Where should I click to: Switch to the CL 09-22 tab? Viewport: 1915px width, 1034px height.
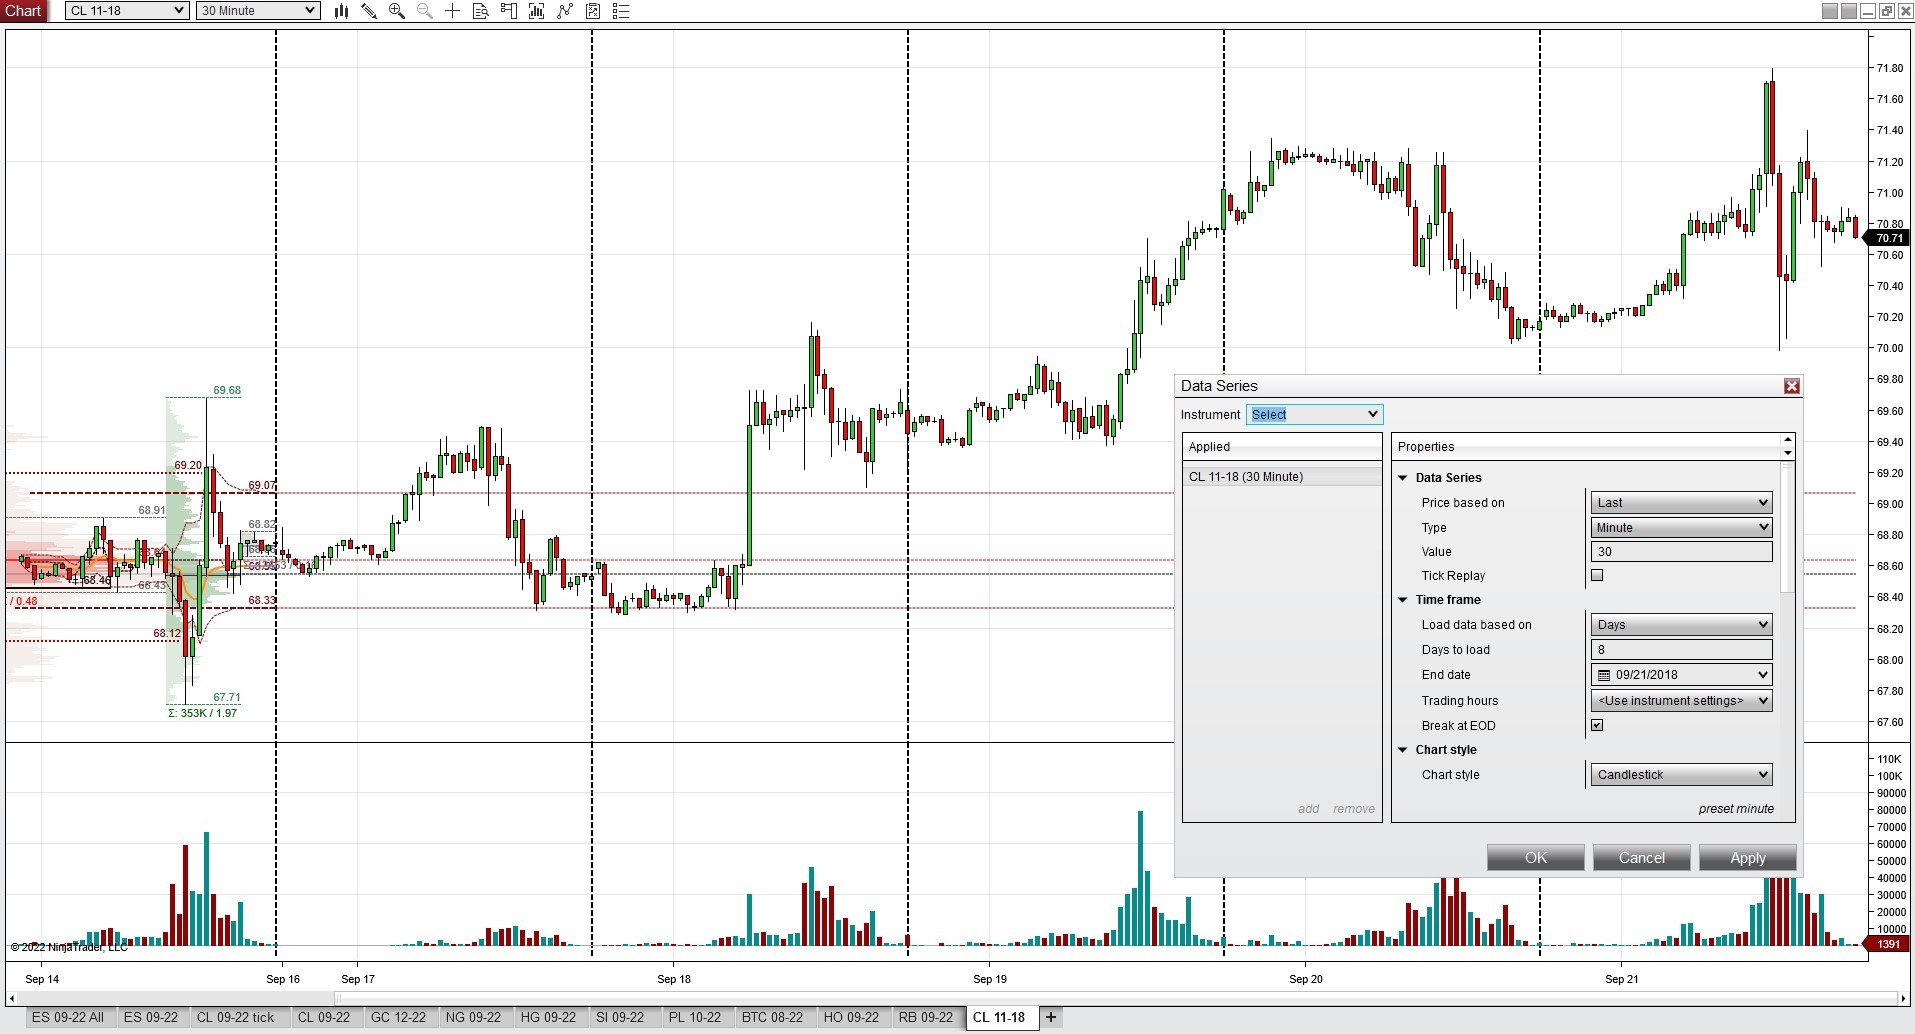(324, 1017)
